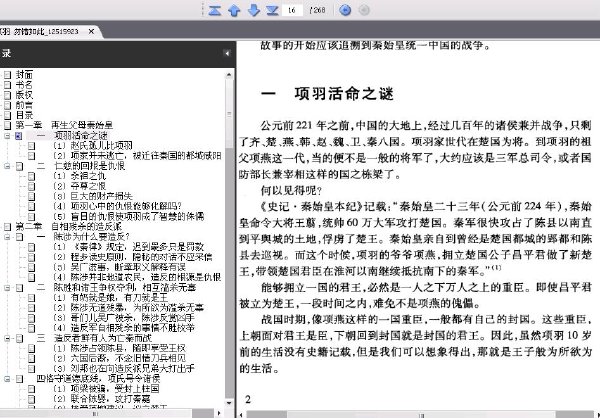Click the page icon beside 第二章 自相残杀的造反派
Image resolution: width=600 pixels, height=418 pixels.
8,227
